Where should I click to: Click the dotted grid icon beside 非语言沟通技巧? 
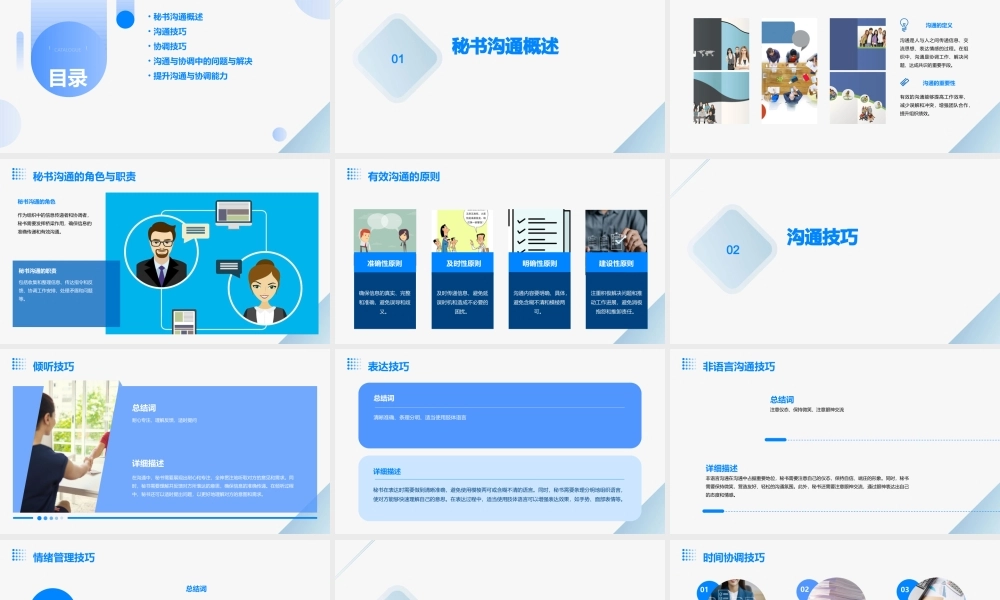tap(688, 364)
